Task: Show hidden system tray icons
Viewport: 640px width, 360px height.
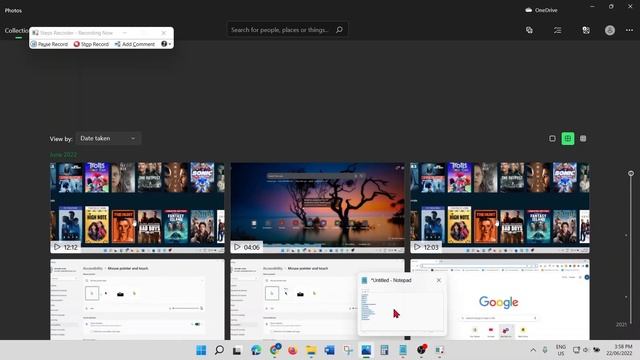Action: click(533, 350)
